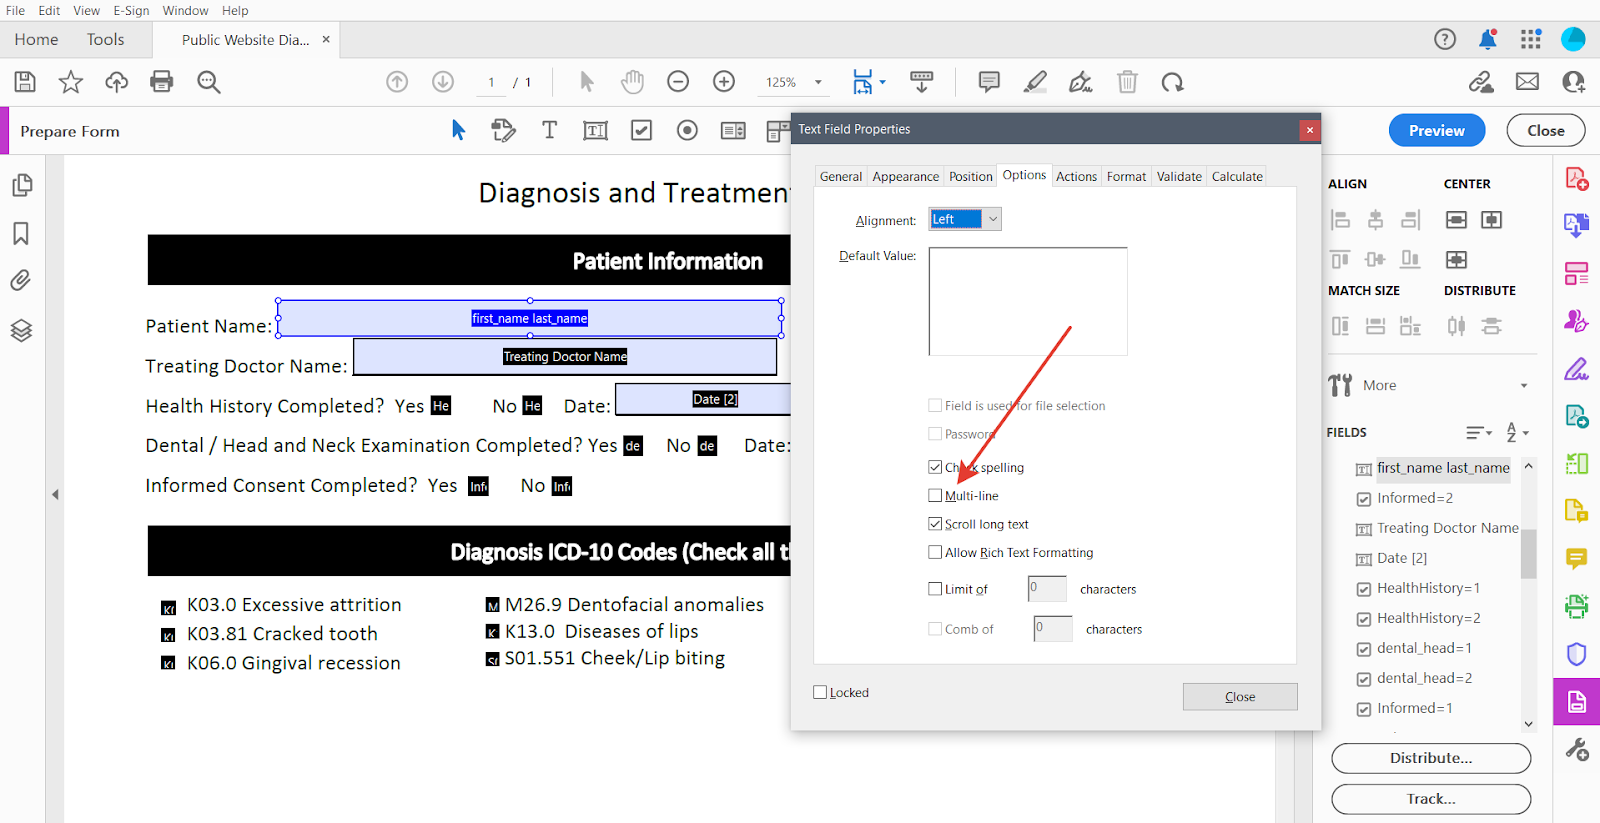Open the E-Sign menu
Viewport: 1600px width, 823px height.
(131, 11)
